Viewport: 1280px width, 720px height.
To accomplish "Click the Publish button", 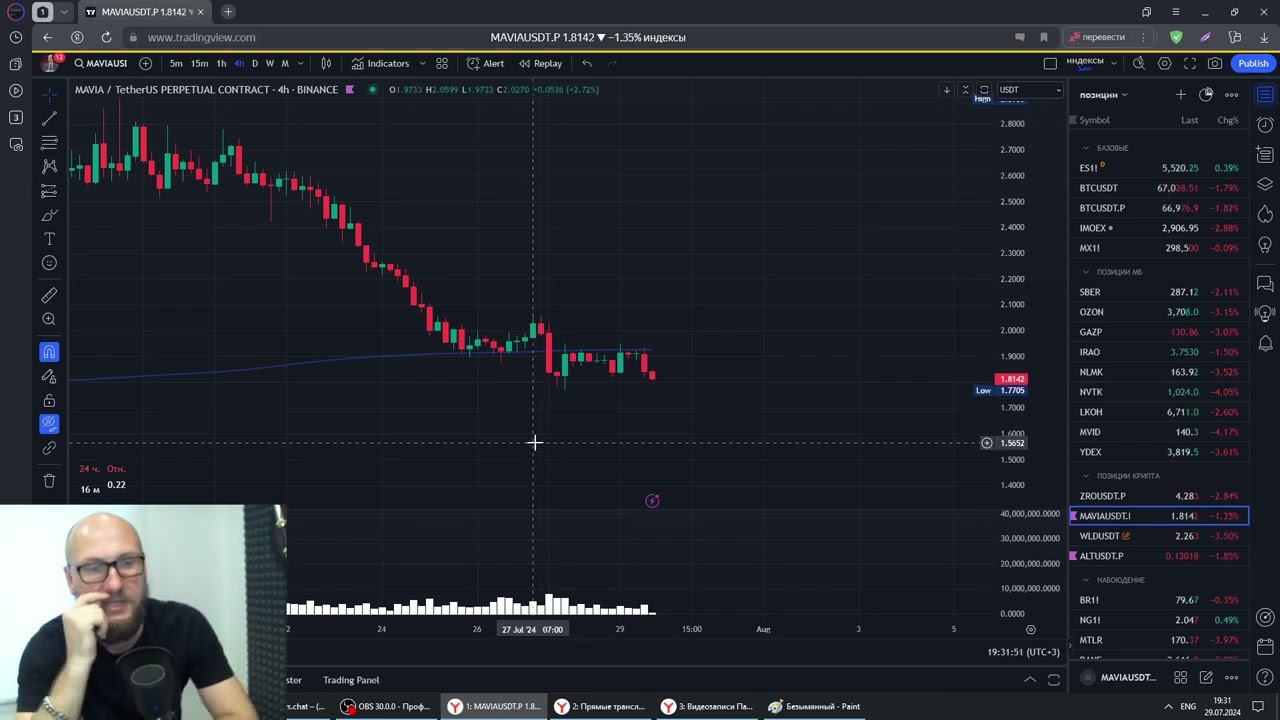I will pos(1253,63).
